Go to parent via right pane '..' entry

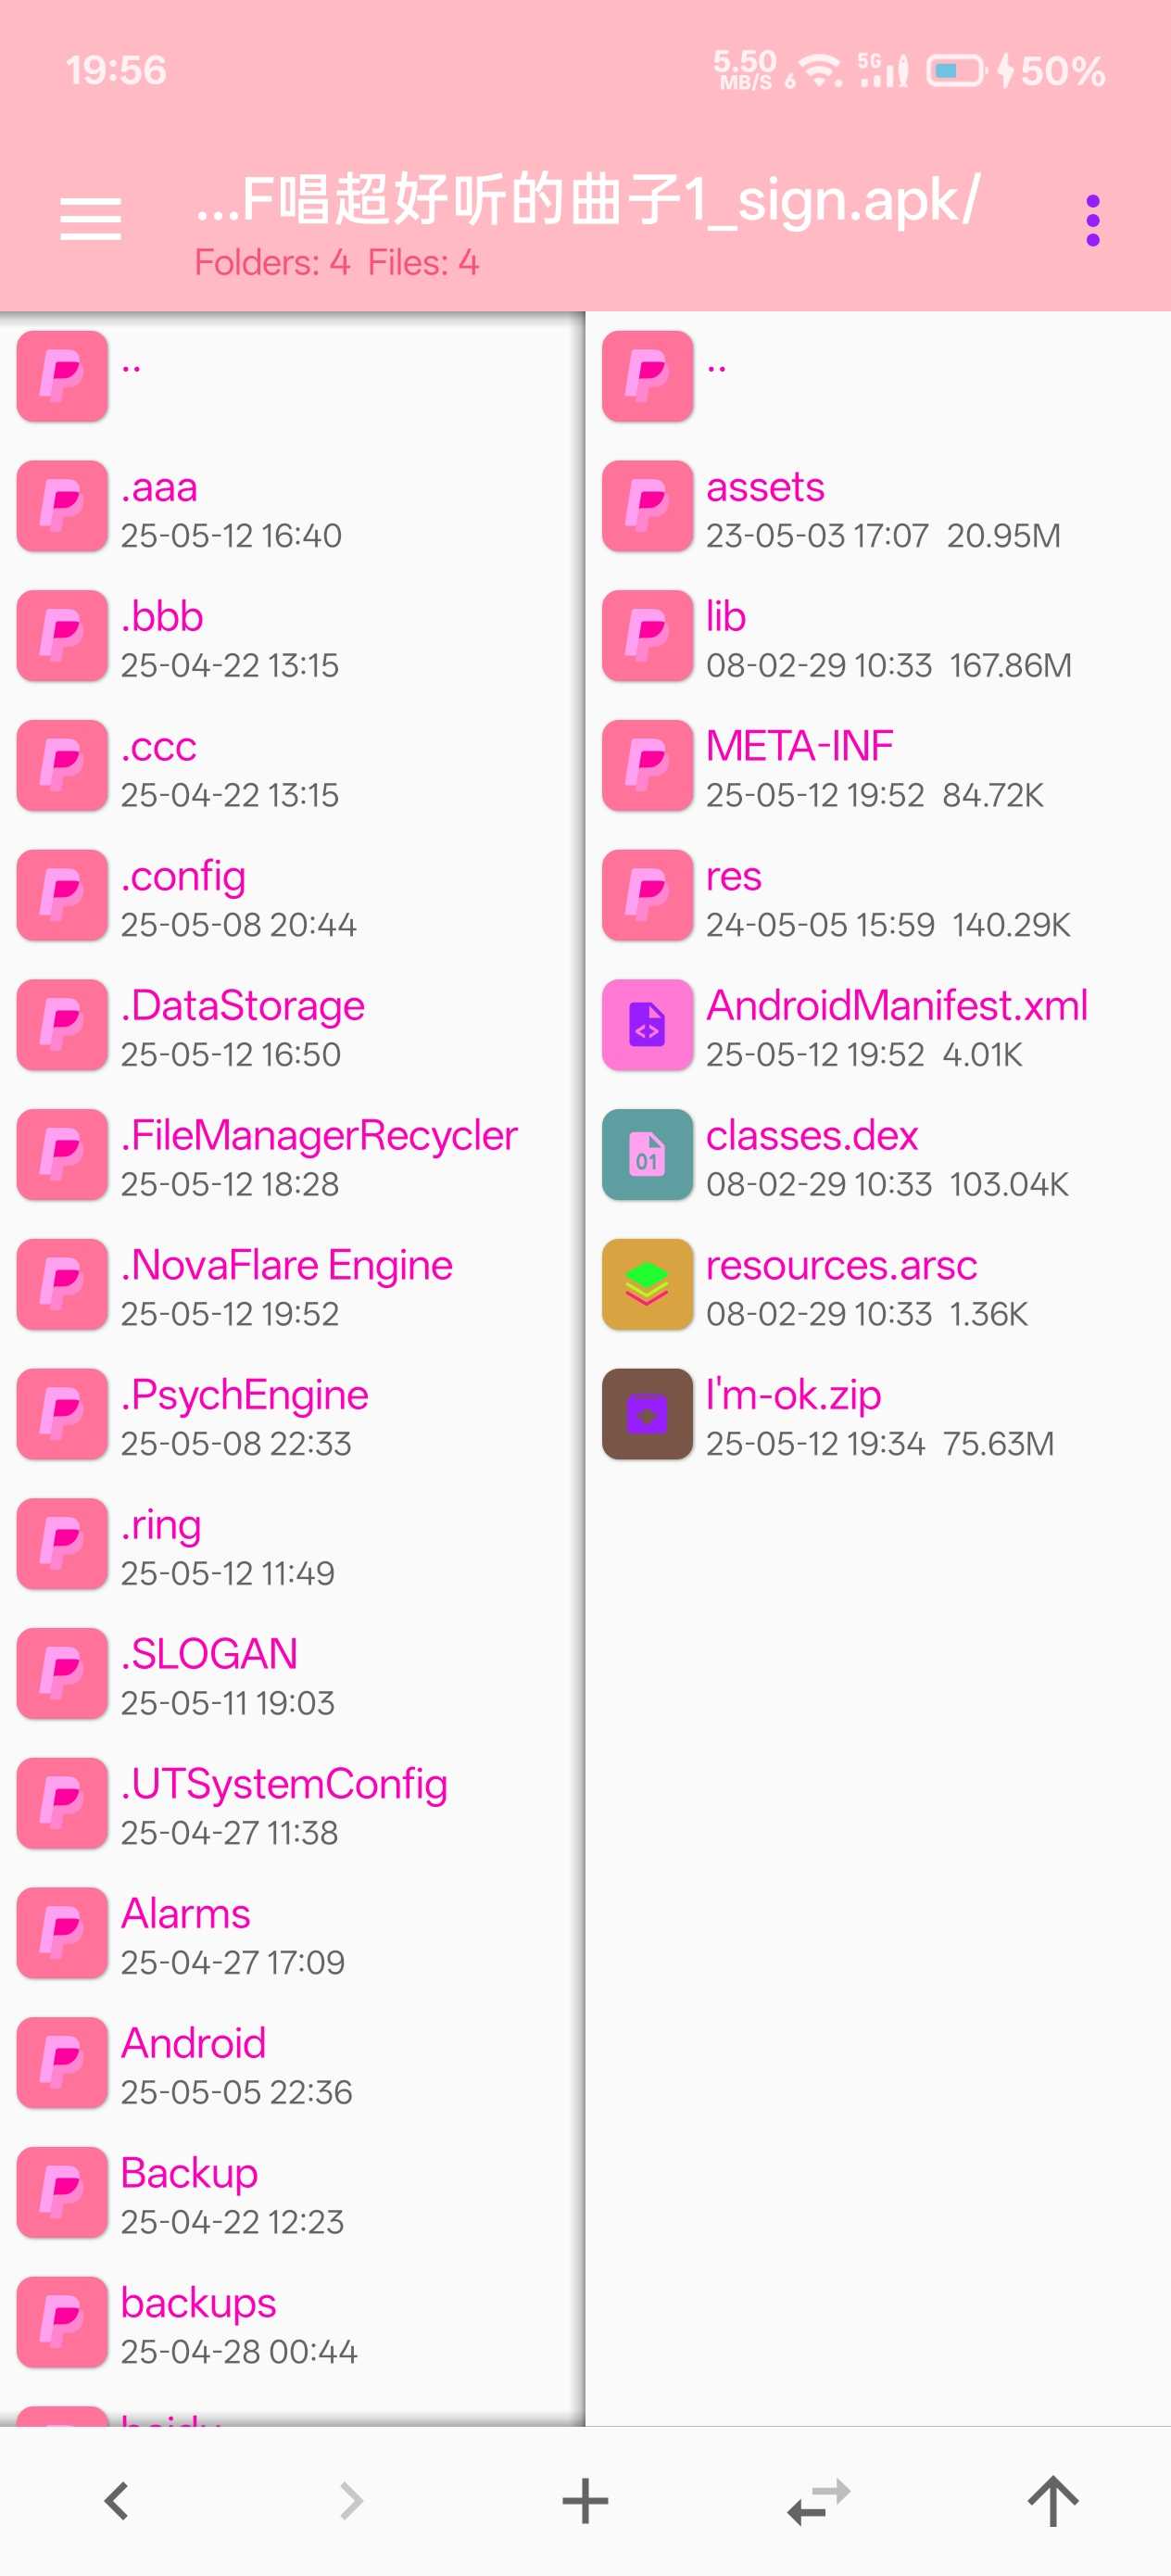point(878,376)
